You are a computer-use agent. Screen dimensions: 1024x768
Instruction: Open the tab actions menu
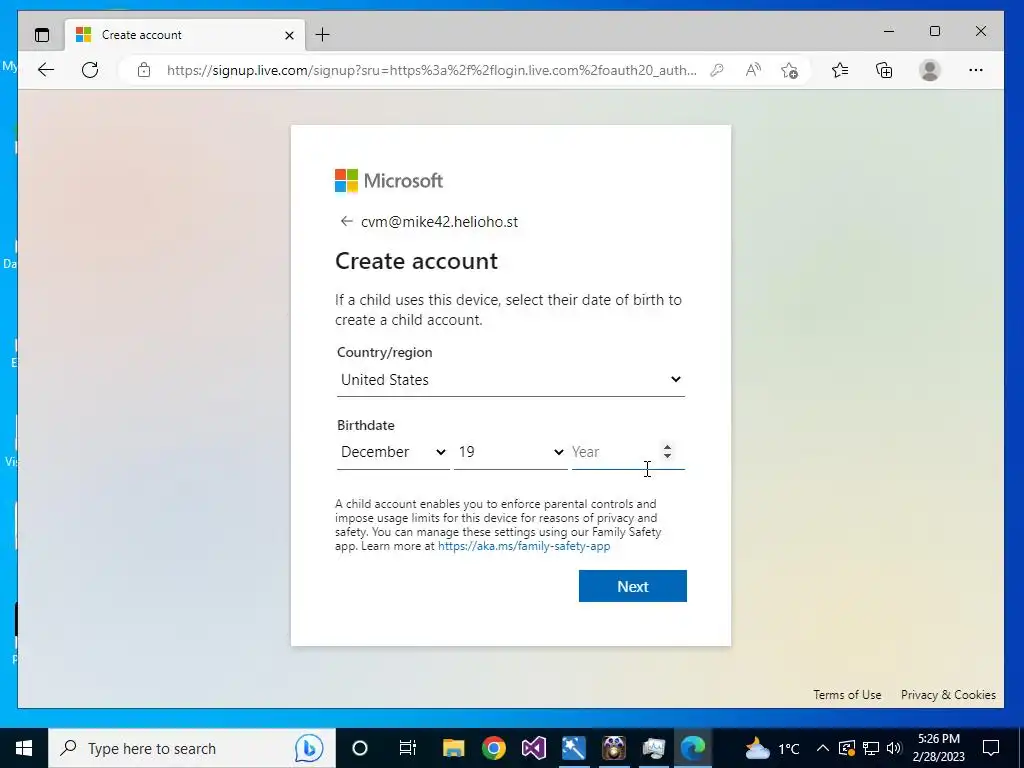click(x=42, y=35)
